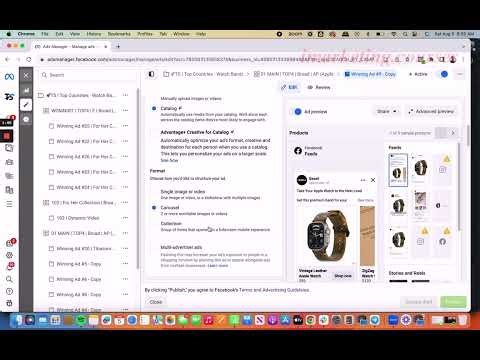The image size is (480, 360).
Task: Open Winning Ad Copy breadcrumb
Action: click(370, 74)
